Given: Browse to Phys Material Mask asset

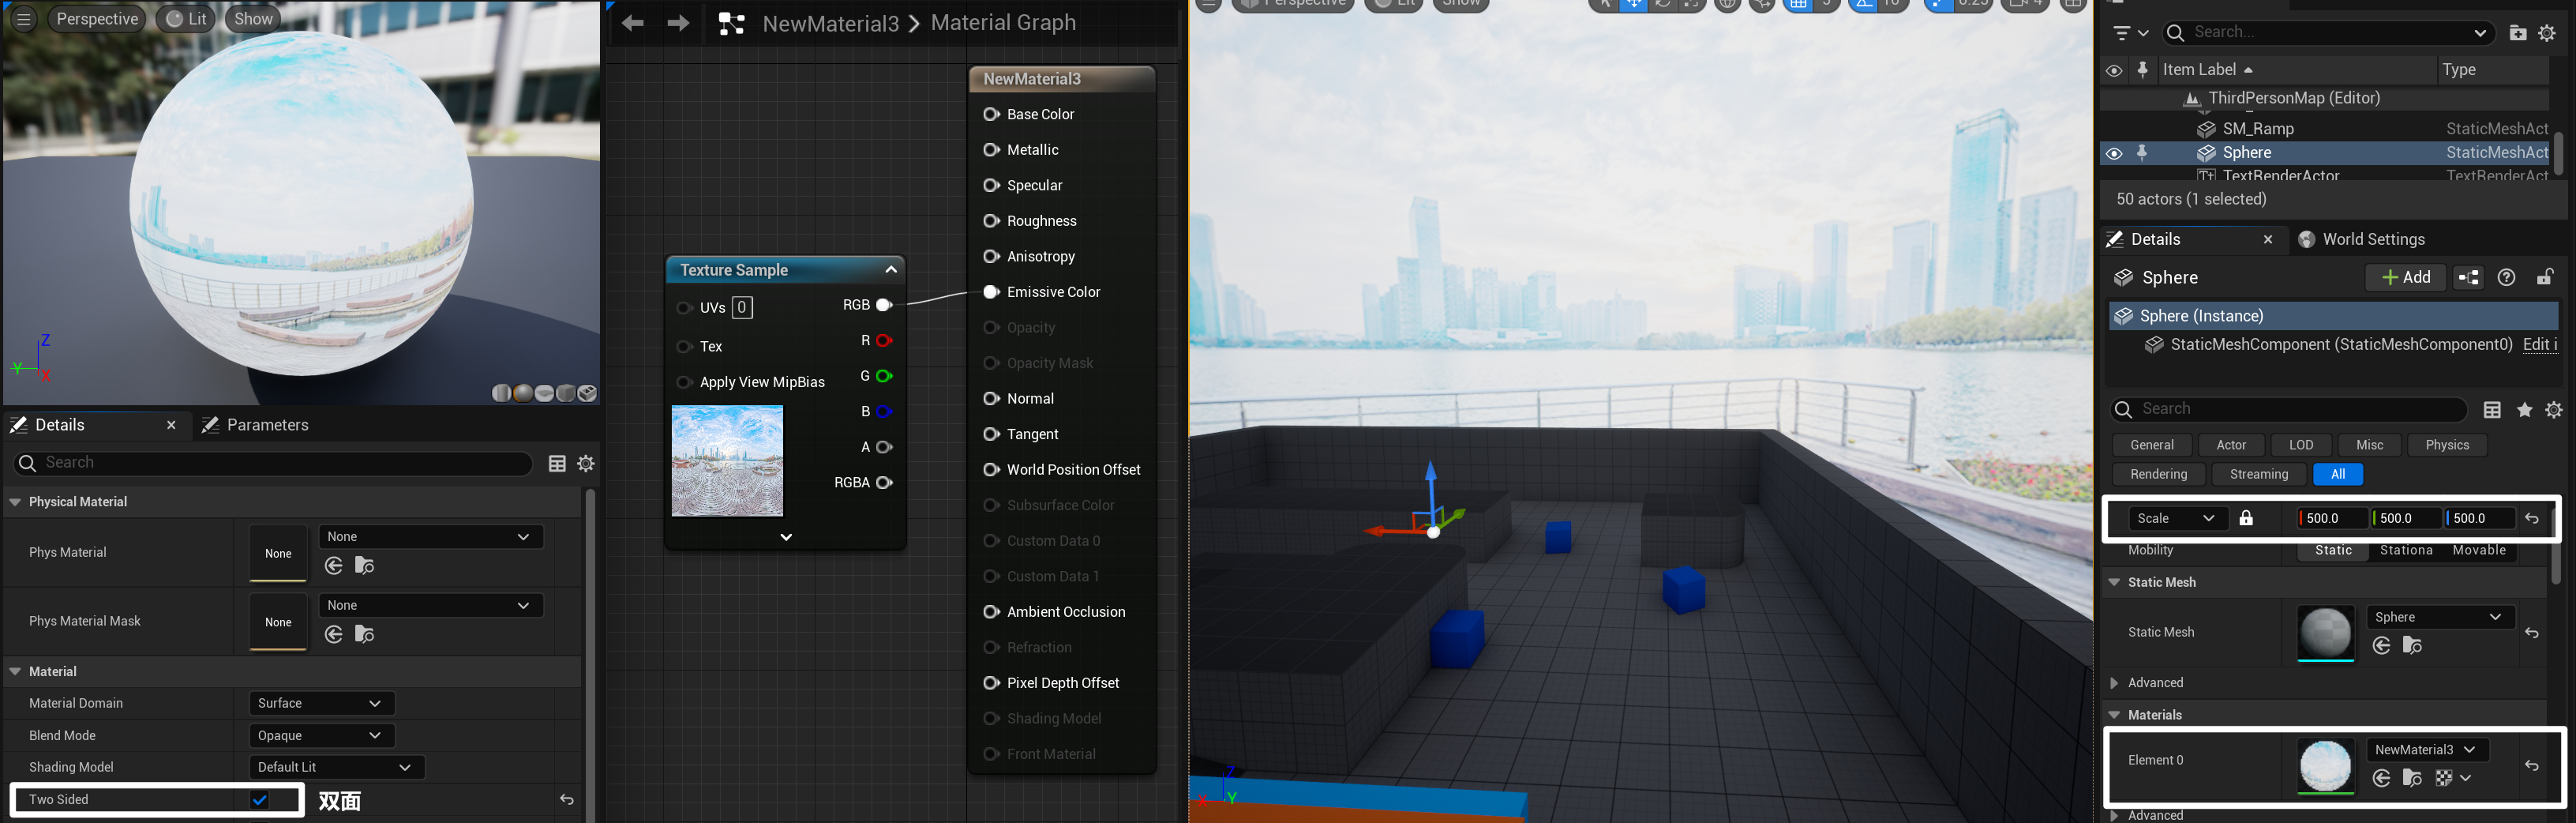Looking at the screenshot, I should [x=365, y=634].
